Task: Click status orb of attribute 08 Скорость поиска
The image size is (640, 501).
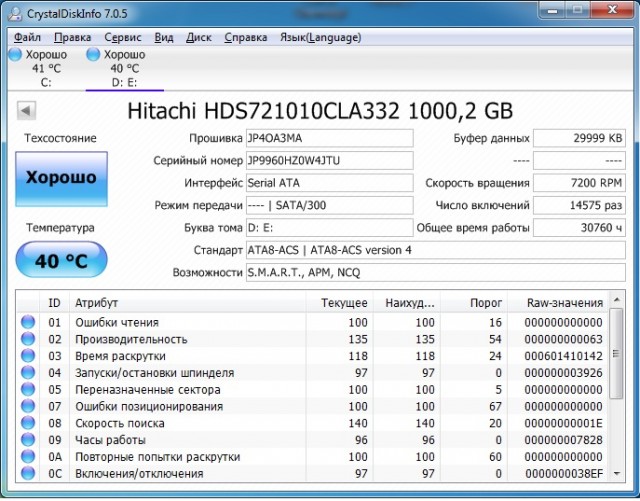Action: click(28, 423)
